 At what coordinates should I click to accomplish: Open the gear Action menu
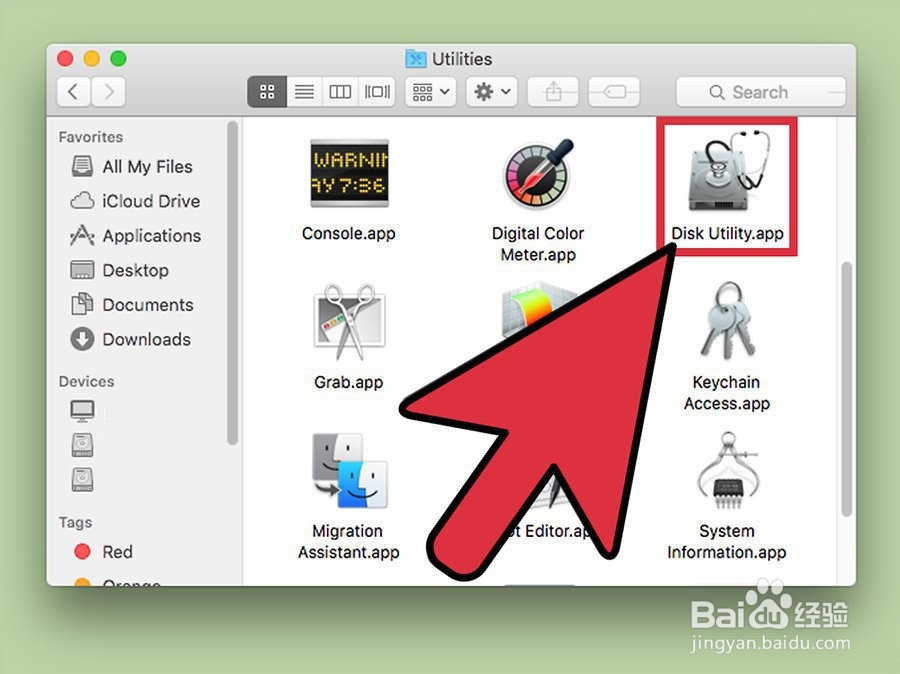(492, 92)
